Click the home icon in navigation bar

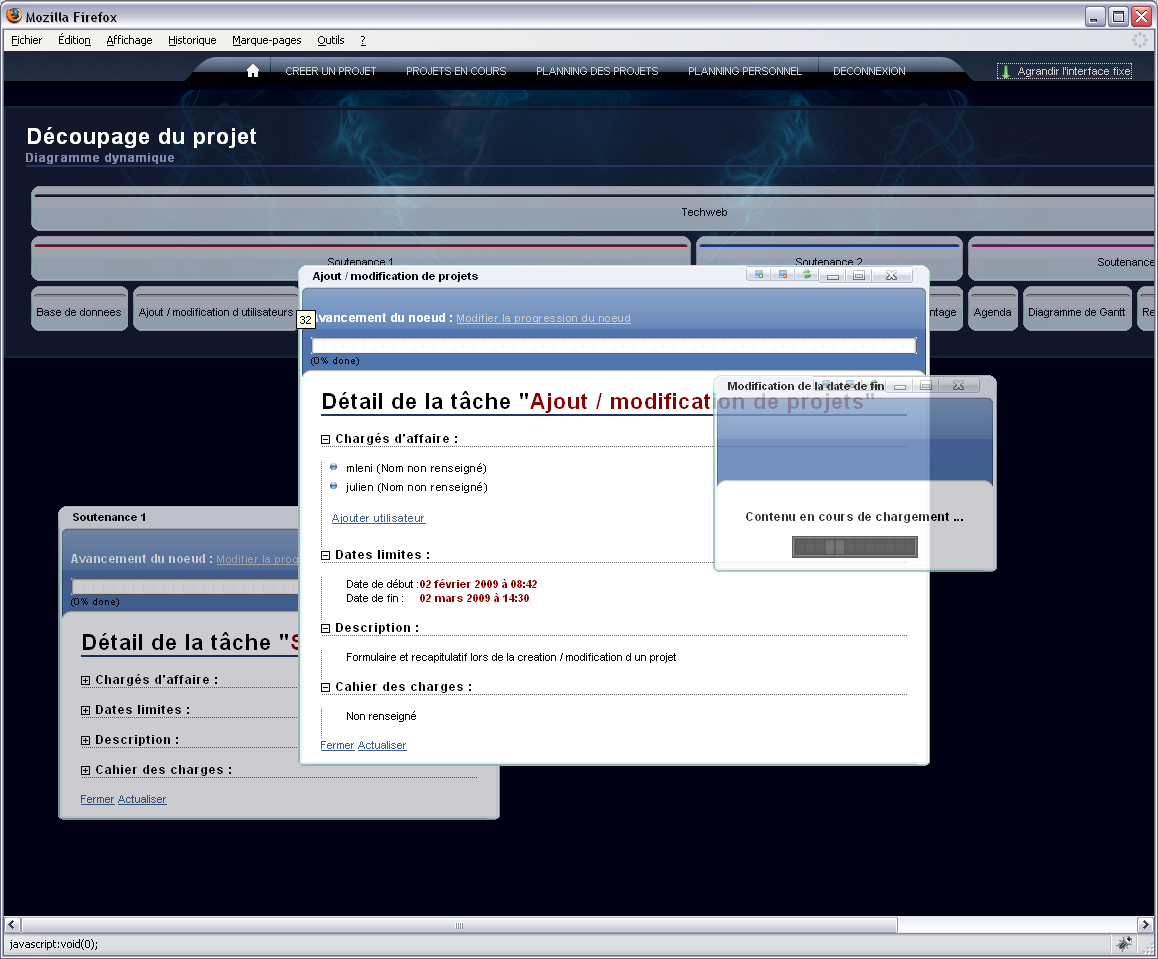(x=253, y=71)
